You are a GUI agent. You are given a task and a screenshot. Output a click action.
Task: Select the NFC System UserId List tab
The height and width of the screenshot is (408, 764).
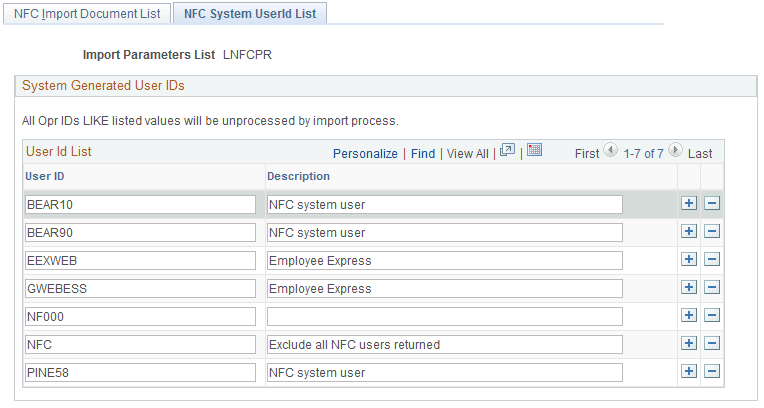pyautogui.click(x=250, y=14)
